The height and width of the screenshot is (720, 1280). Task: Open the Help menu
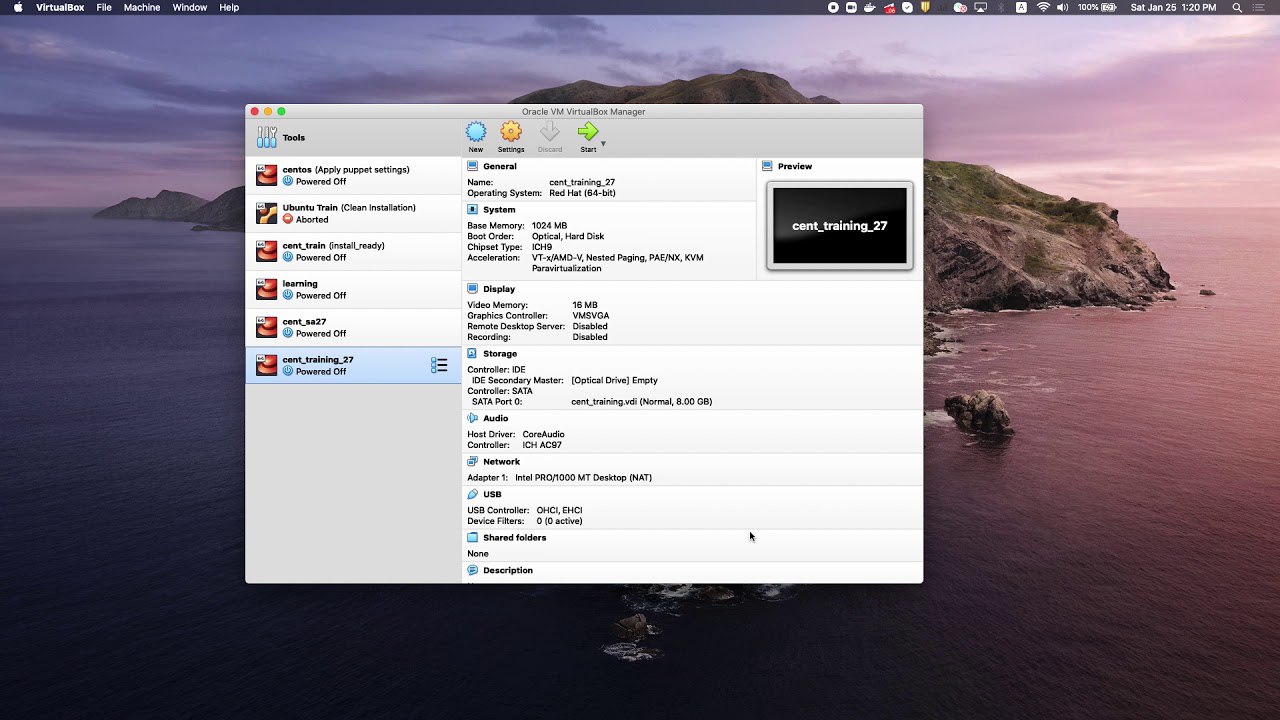click(x=229, y=7)
